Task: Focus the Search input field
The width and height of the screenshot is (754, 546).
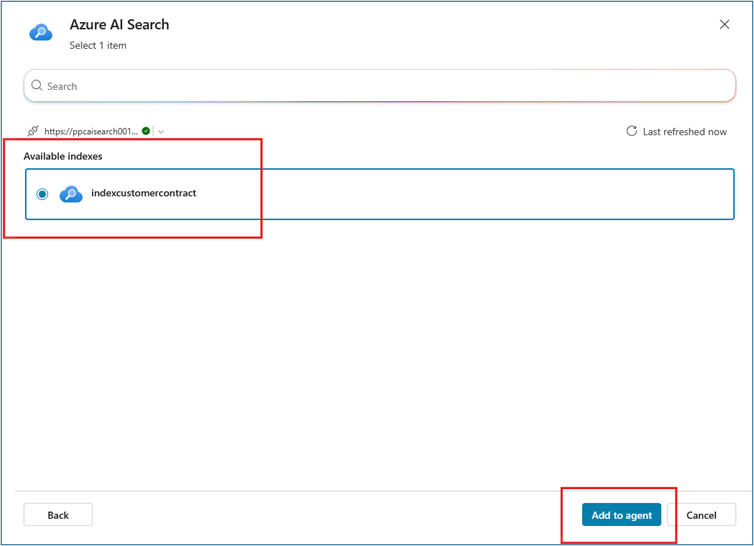Action: (379, 86)
